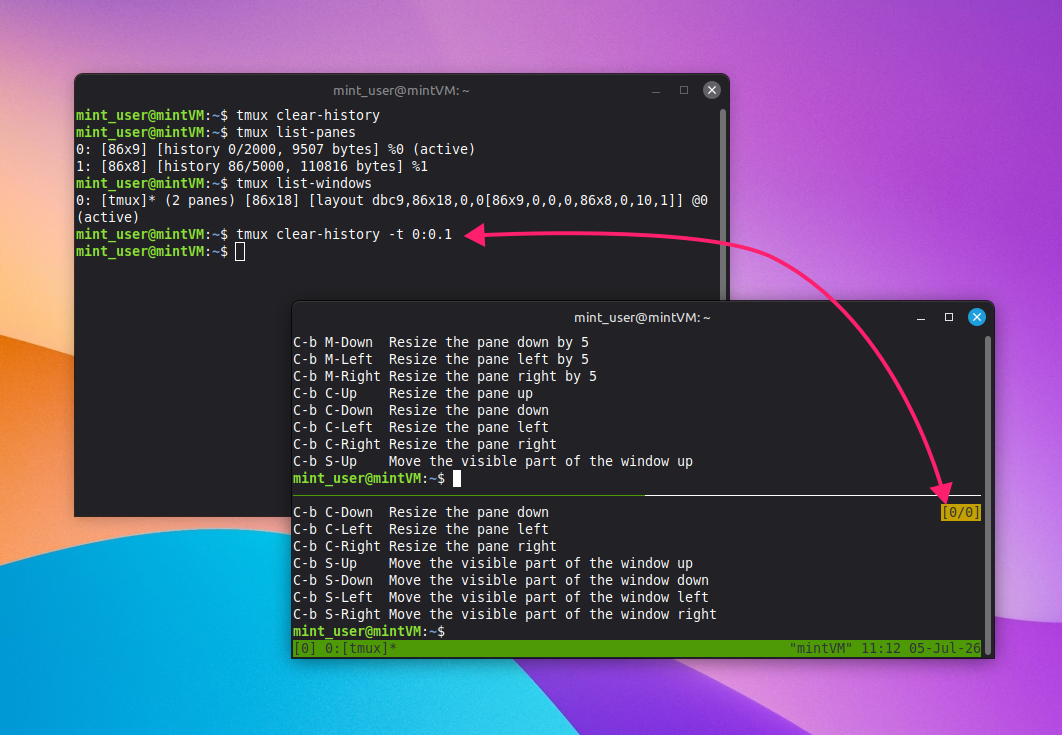The width and height of the screenshot is (1062, 735).
Task: Close the front tmux terminal window
Action: click(x=977, y=317)
